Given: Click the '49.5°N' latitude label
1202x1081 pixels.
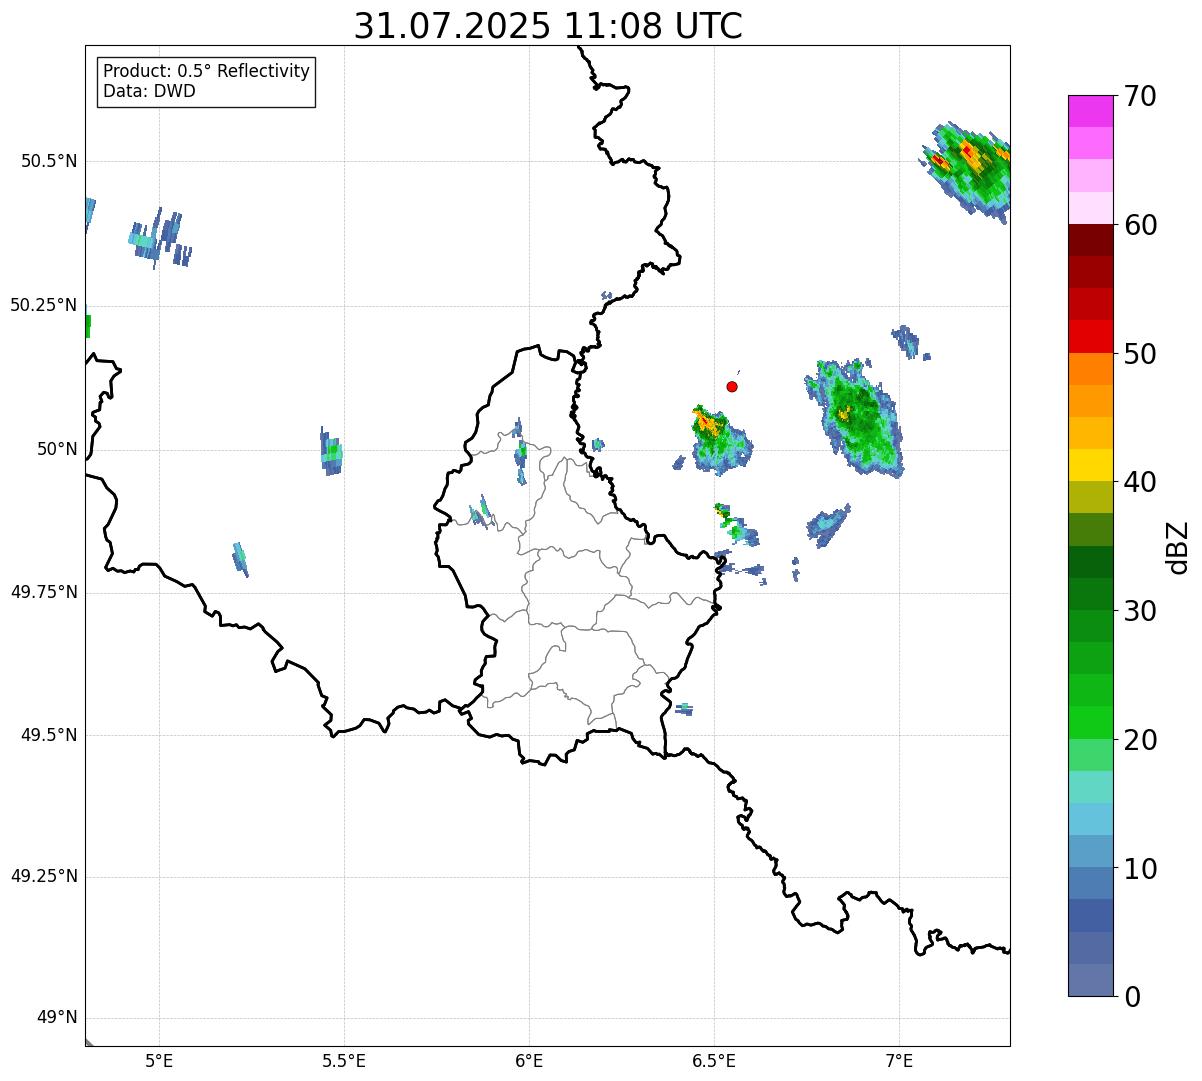Looking at the screenshot, I should tap(48, 735).
